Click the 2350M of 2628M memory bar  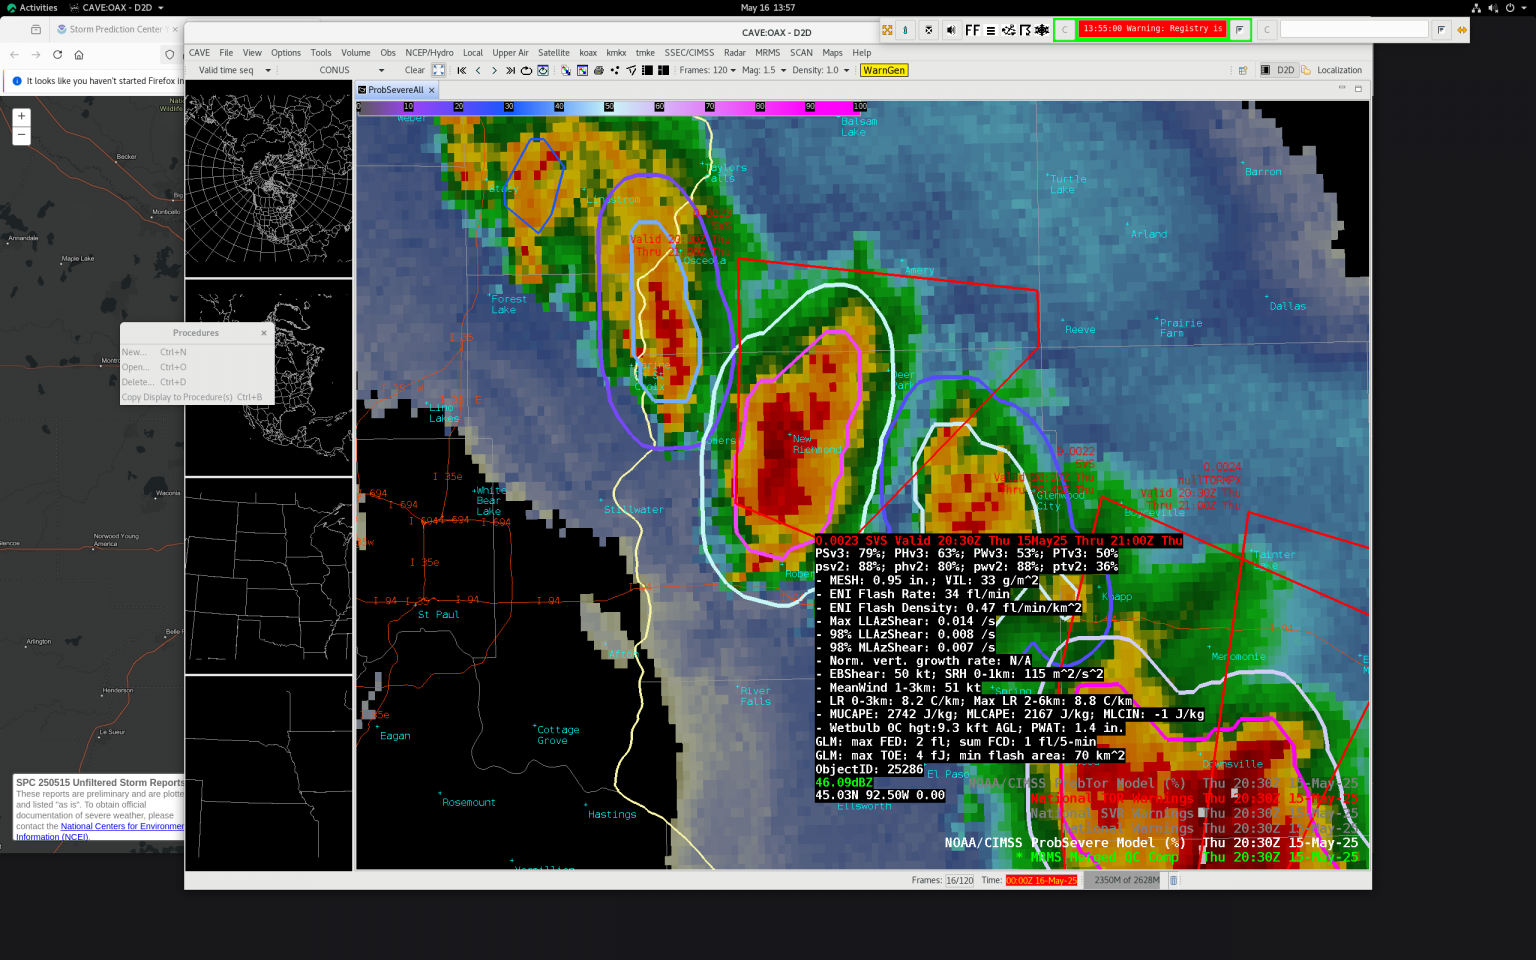pos(1125,880)
